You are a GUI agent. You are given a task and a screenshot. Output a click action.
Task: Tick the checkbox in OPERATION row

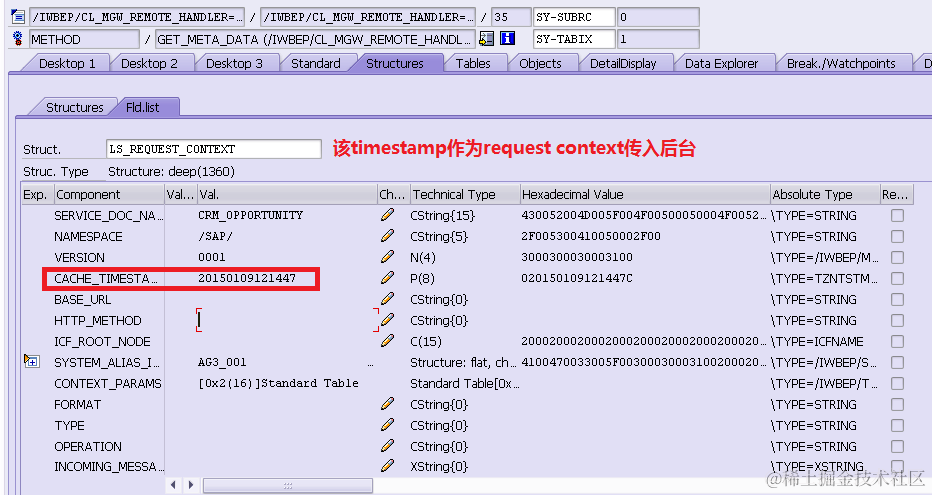(x=897, y=446)
